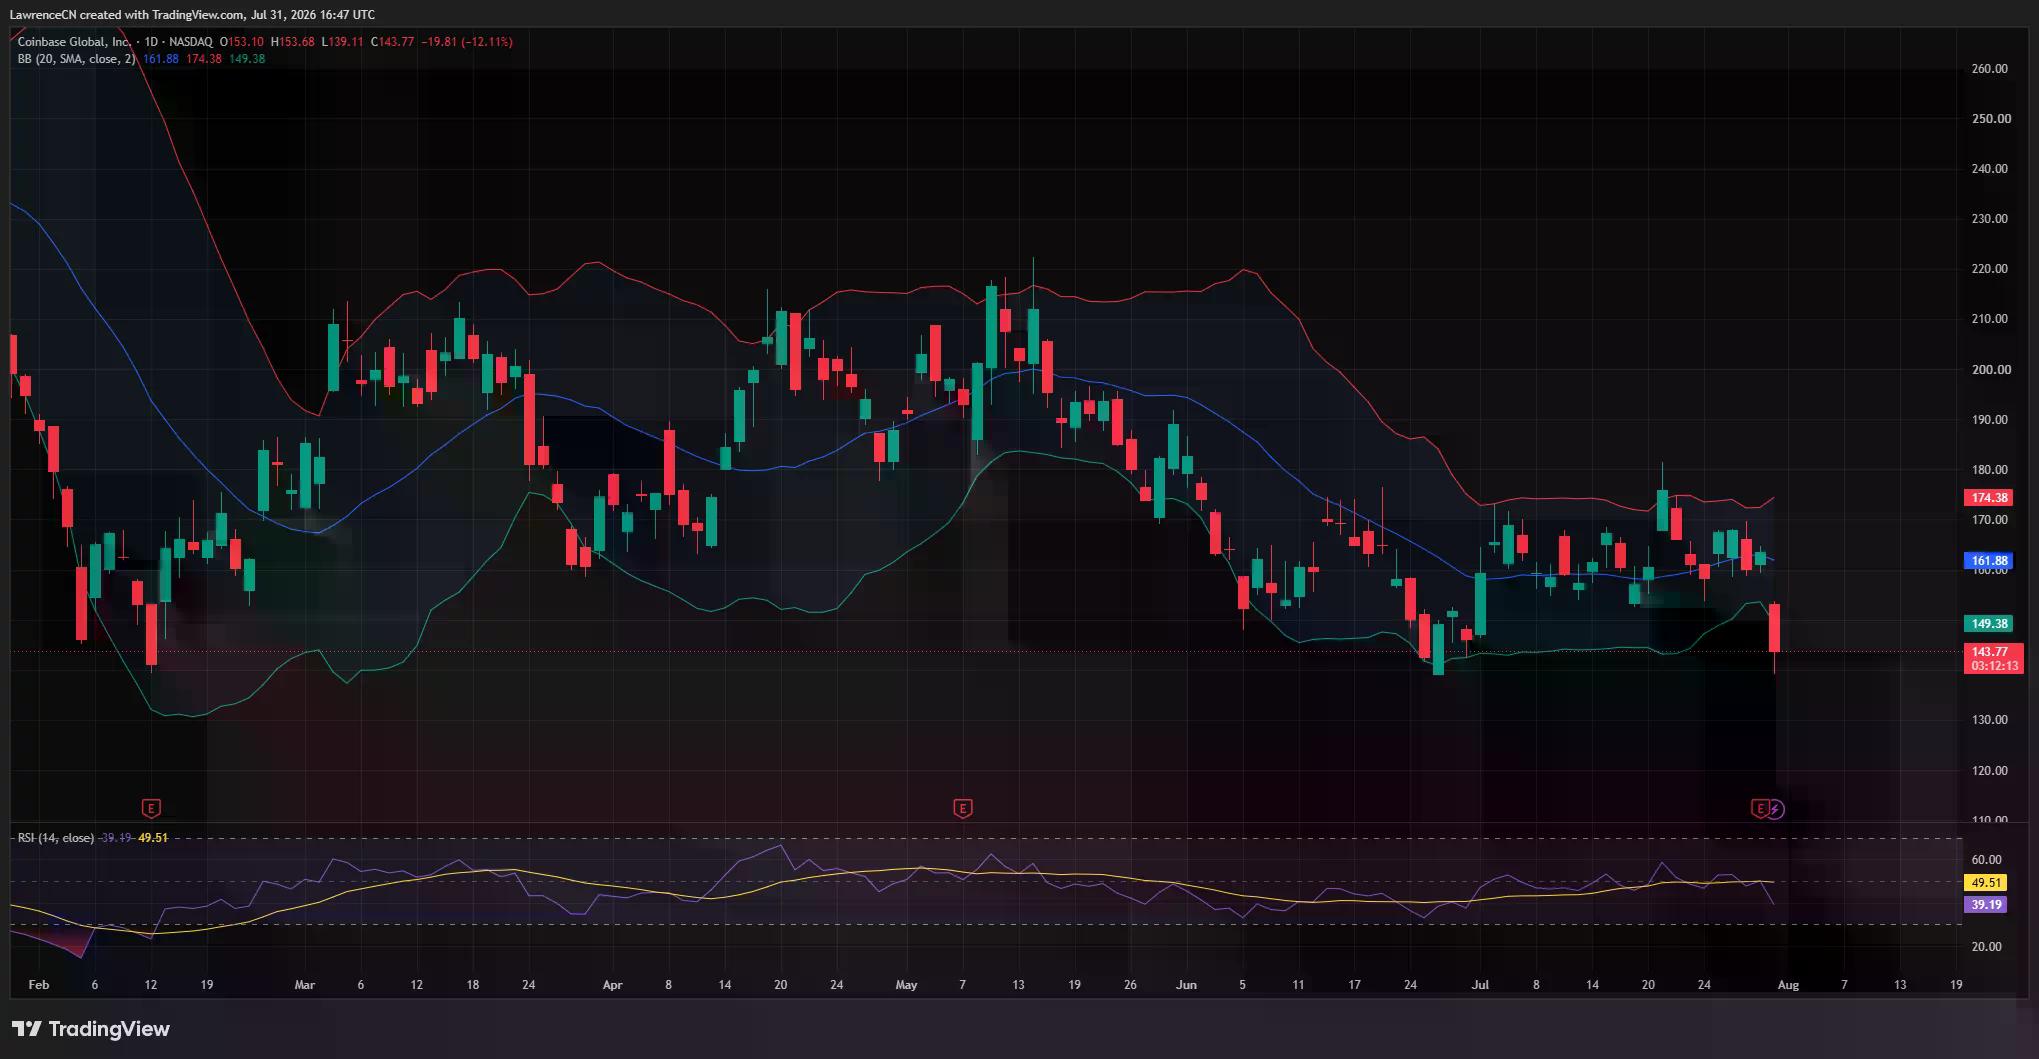Click the close value C143.77 in legend
The width and height of the screenshot is (2039, 1059).
[x=393, y=42]
